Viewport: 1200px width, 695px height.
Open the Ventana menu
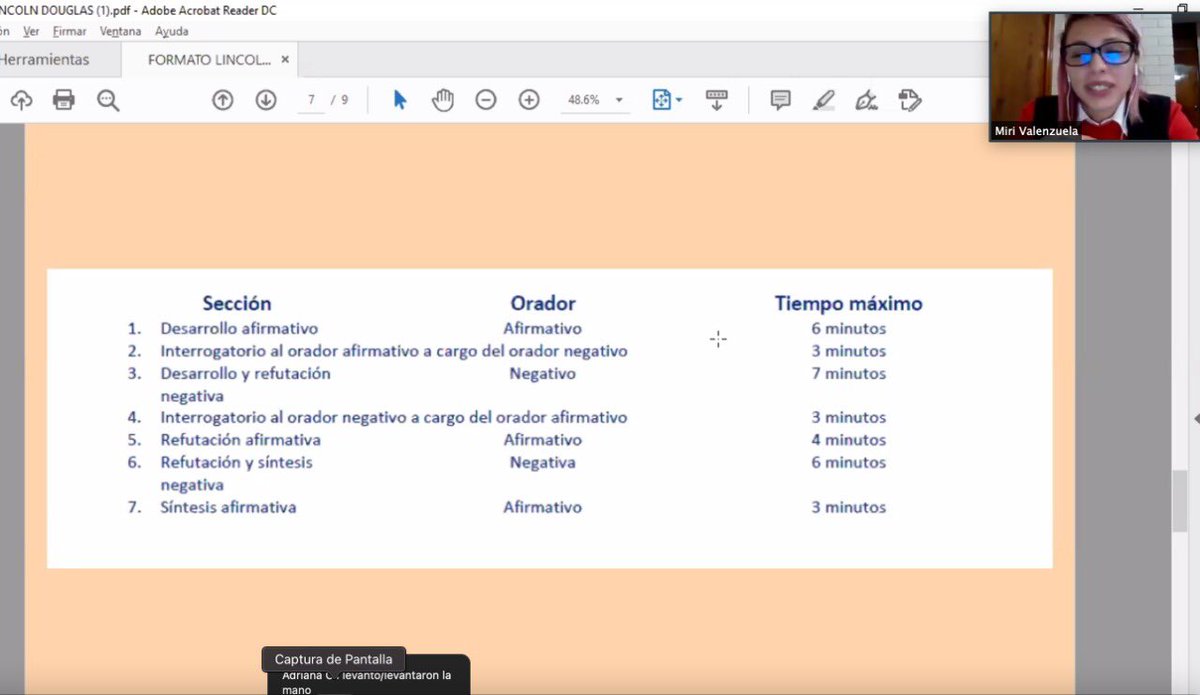[x=120, y=31]
